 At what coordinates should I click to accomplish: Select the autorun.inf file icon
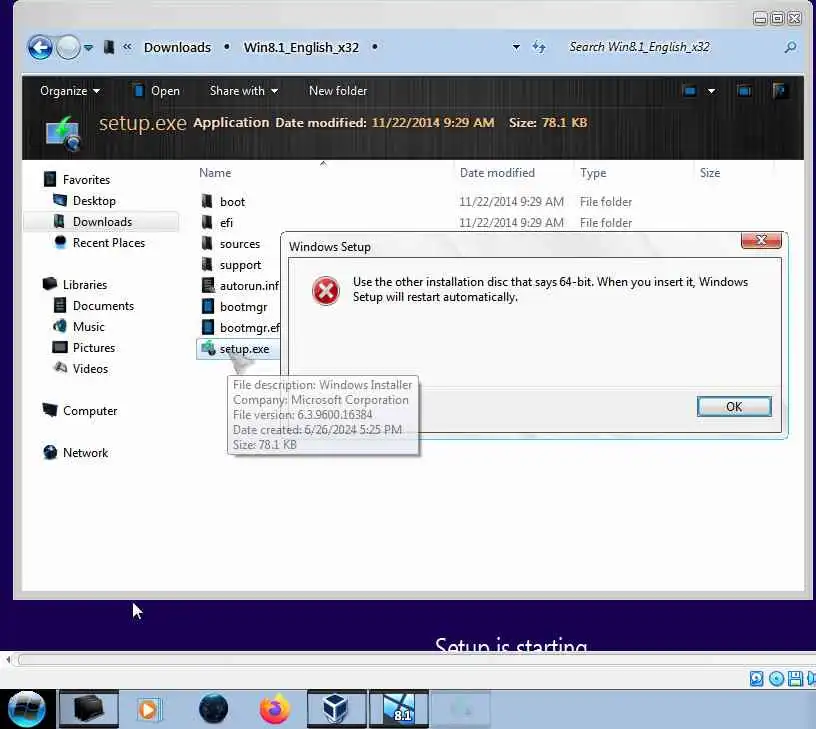tap(208, 285)
